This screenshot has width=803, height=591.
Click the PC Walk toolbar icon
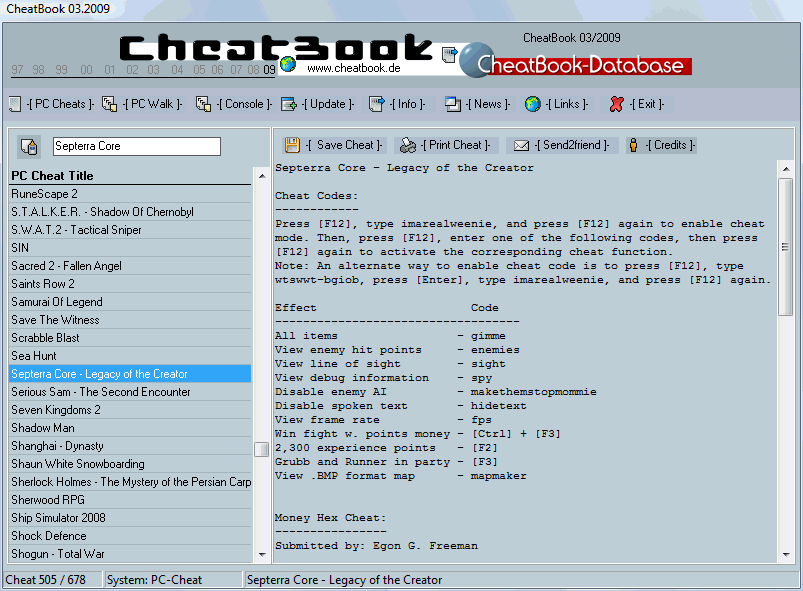pos(109,104)
